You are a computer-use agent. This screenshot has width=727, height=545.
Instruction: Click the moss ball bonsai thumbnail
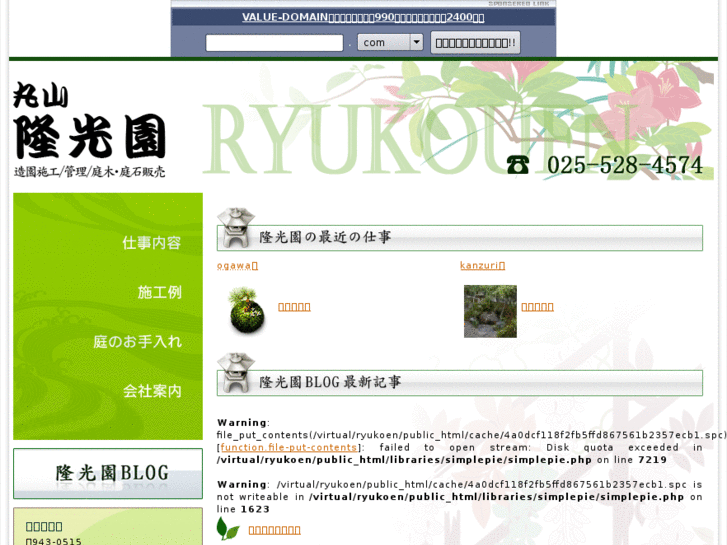click(x=247, y=310)
